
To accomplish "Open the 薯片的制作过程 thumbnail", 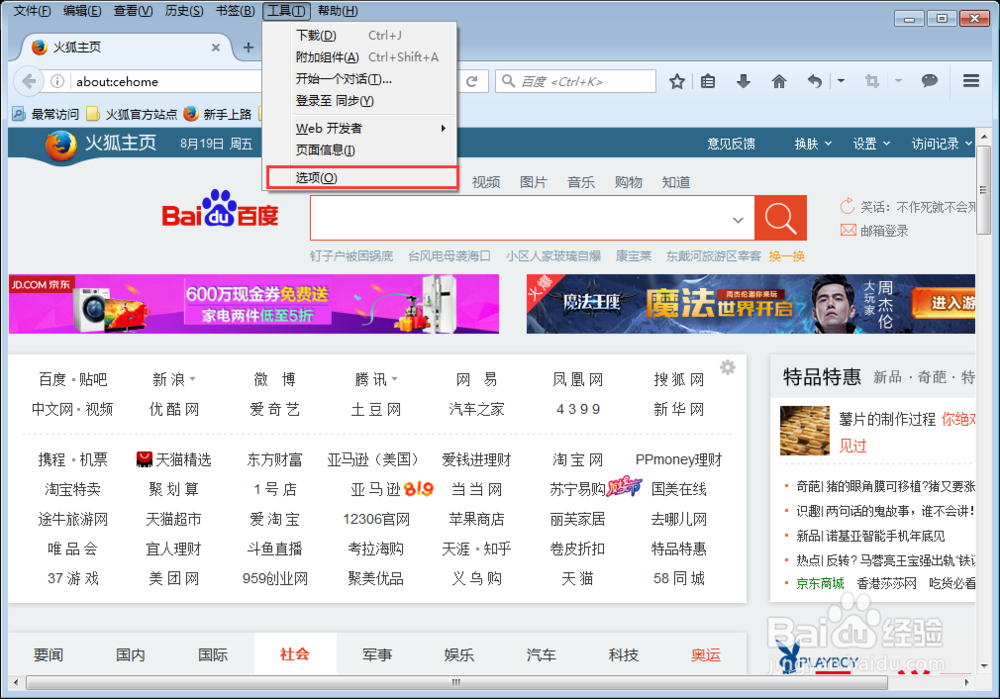I will tap(805, 430).
